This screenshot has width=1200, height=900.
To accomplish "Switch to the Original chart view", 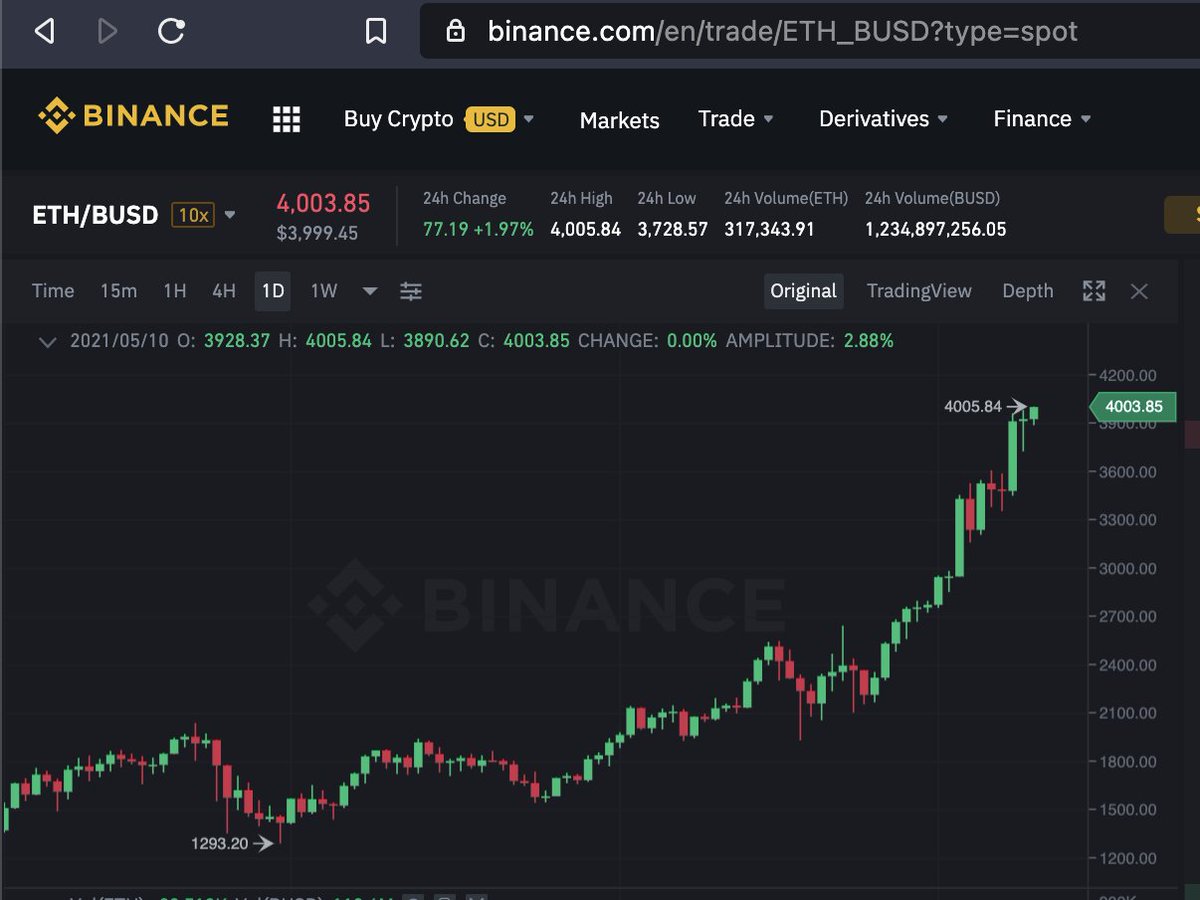I will coord(803,291).
